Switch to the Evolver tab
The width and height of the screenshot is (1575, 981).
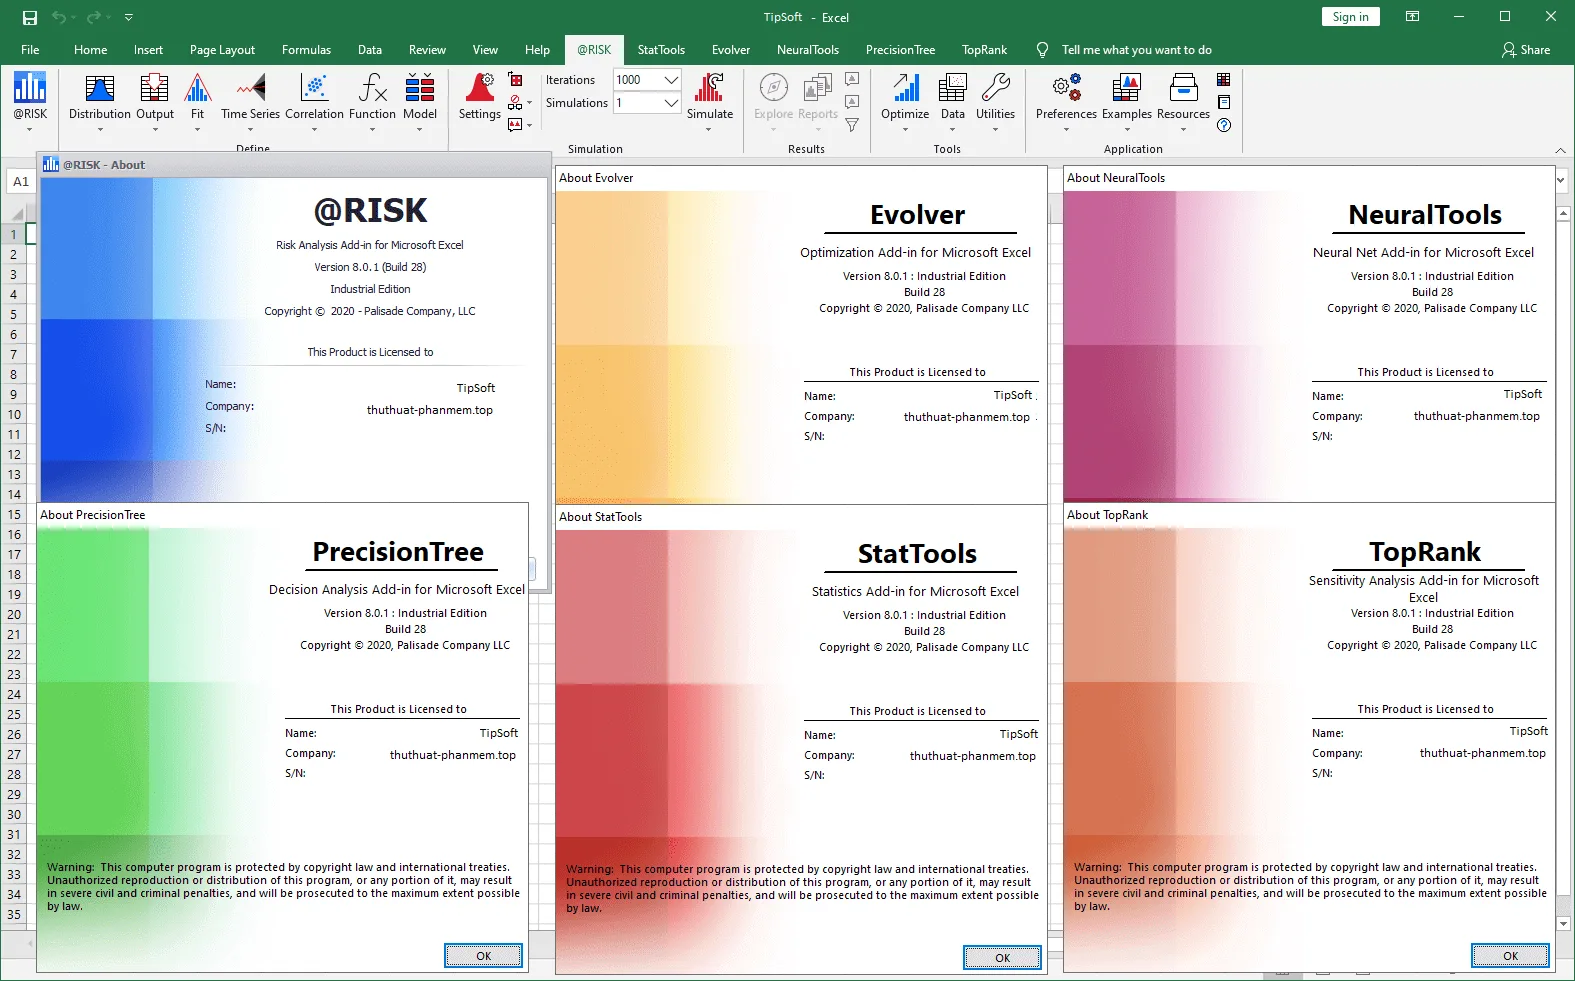(731, 50)
